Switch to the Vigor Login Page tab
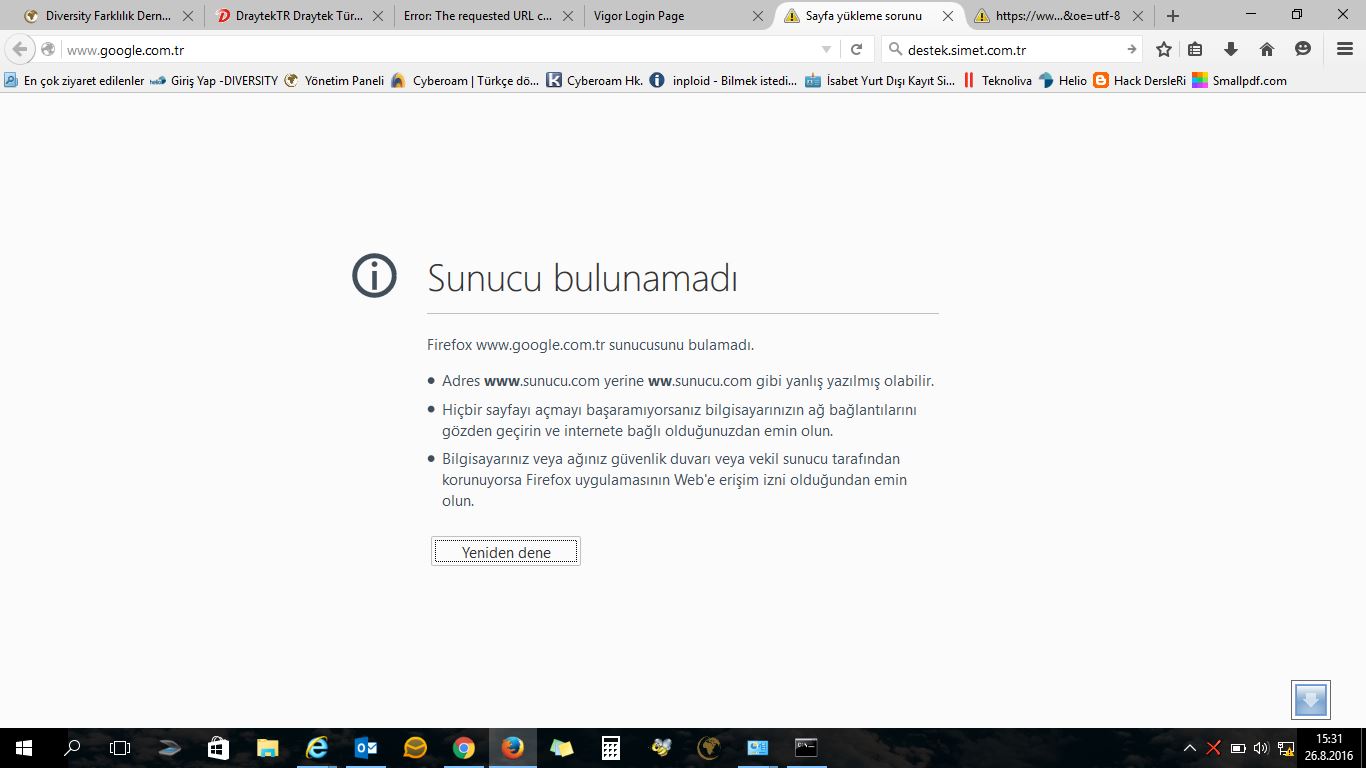 tap(660, 16)
